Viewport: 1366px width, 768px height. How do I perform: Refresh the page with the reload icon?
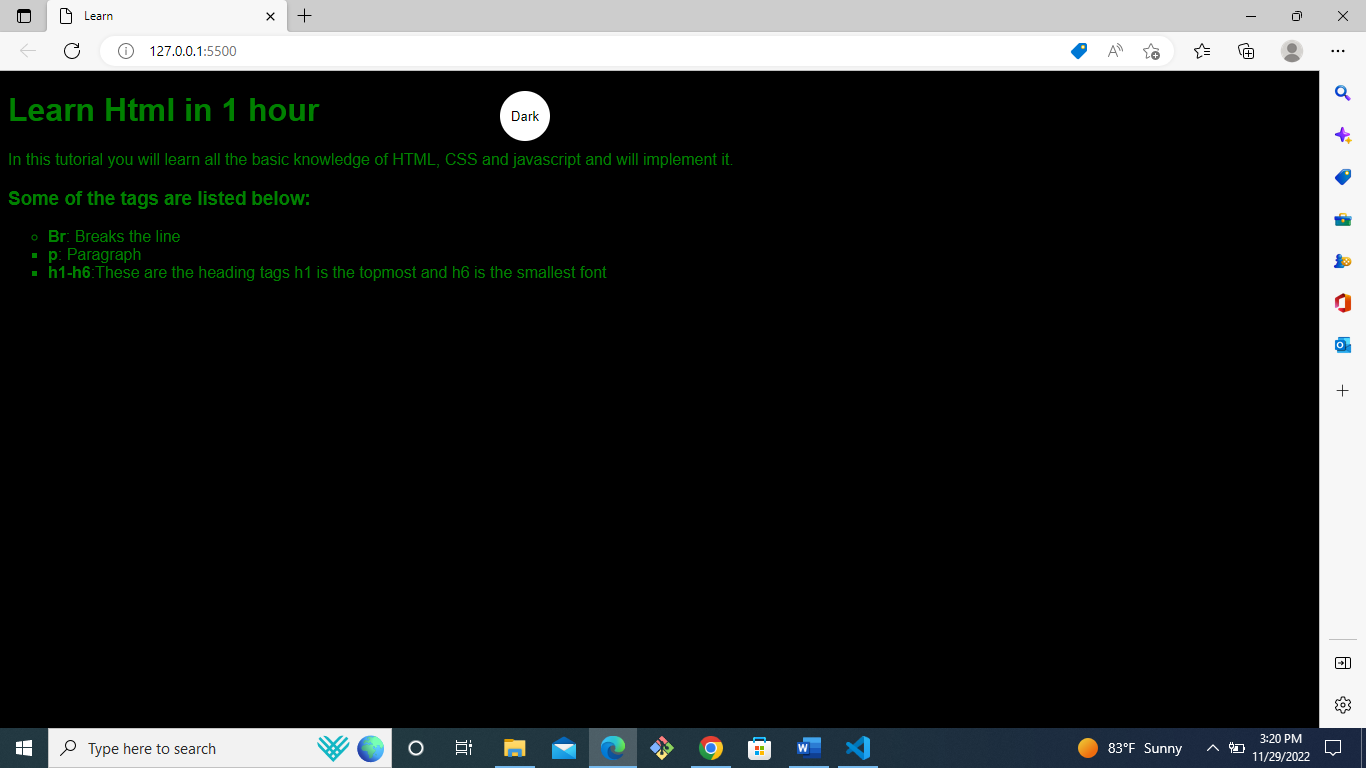(x=72, y=51)
